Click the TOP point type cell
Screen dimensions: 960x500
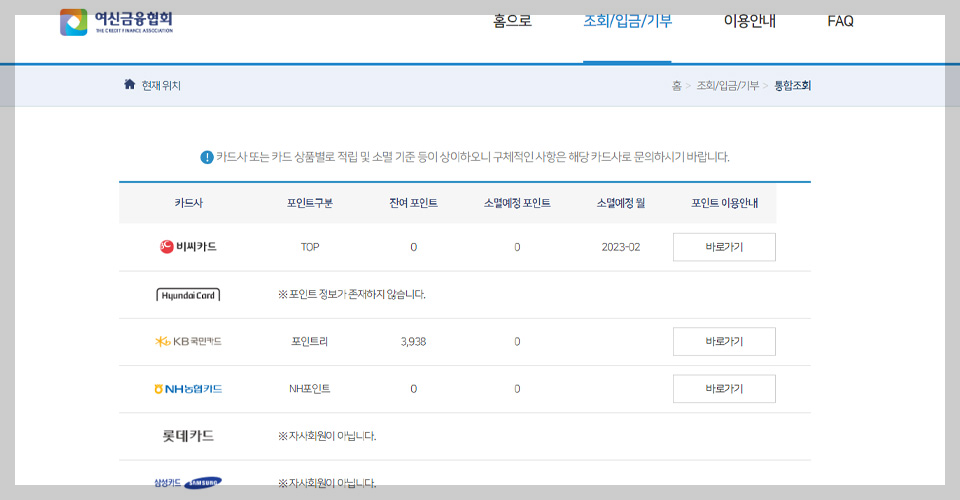(x=310, y=247)
